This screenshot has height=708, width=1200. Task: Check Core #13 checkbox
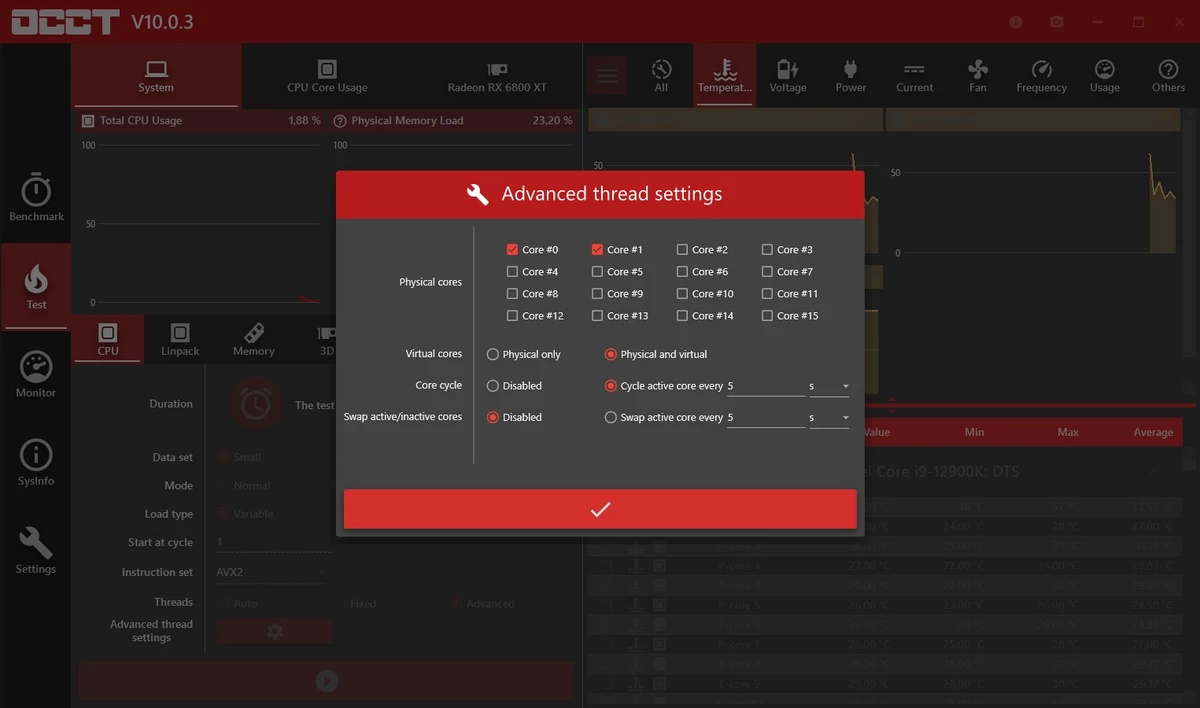[597, 316]
